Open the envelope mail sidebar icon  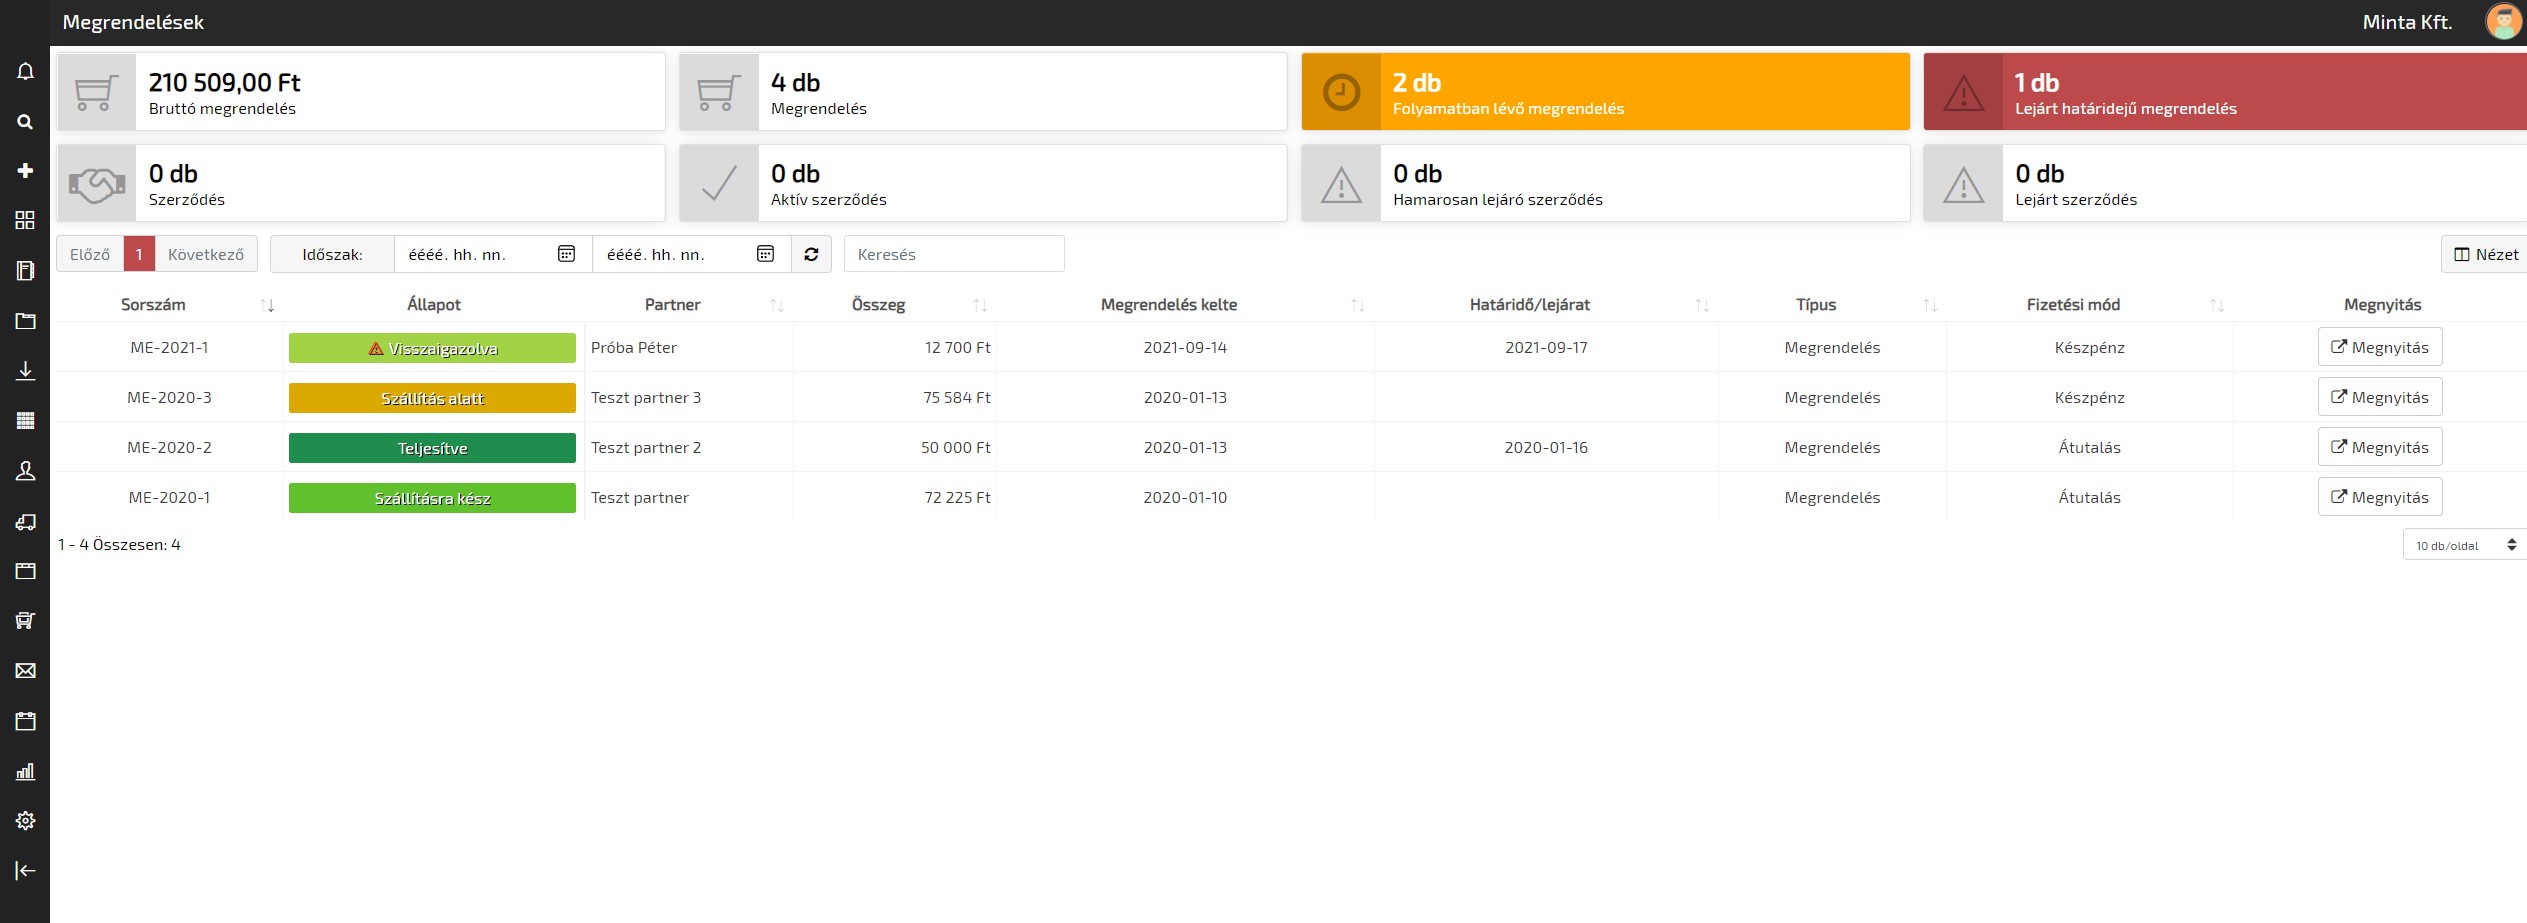25,671
